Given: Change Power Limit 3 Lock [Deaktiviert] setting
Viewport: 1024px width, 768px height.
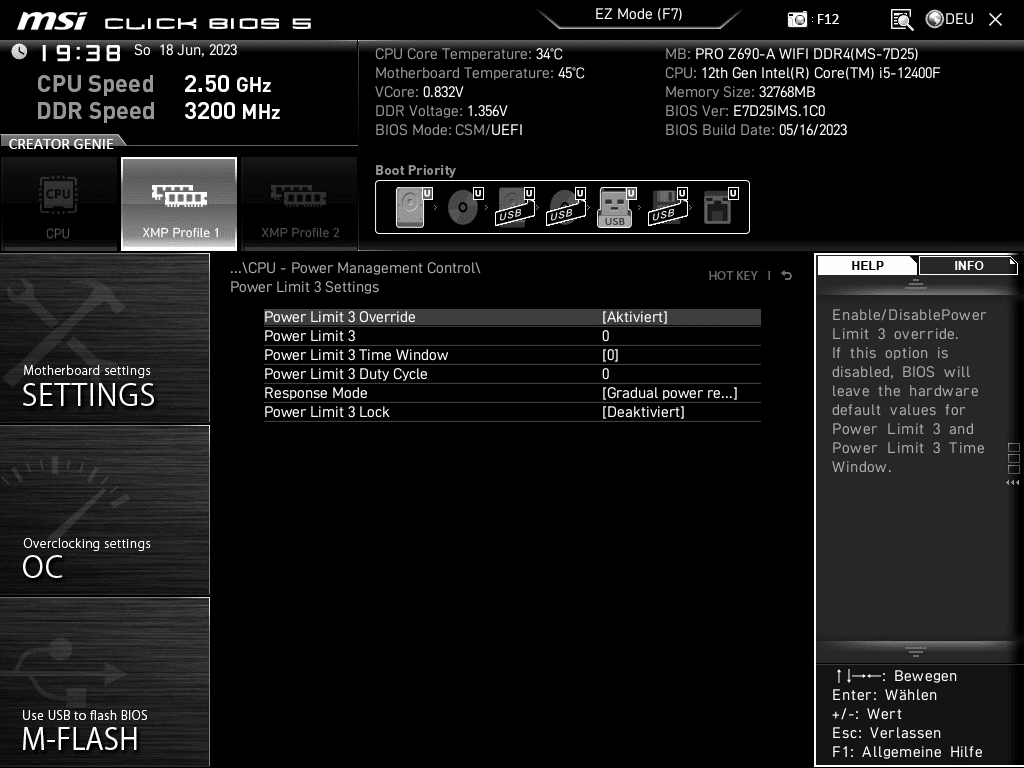Looking at the screenshot, I should [x=643, y=411].
